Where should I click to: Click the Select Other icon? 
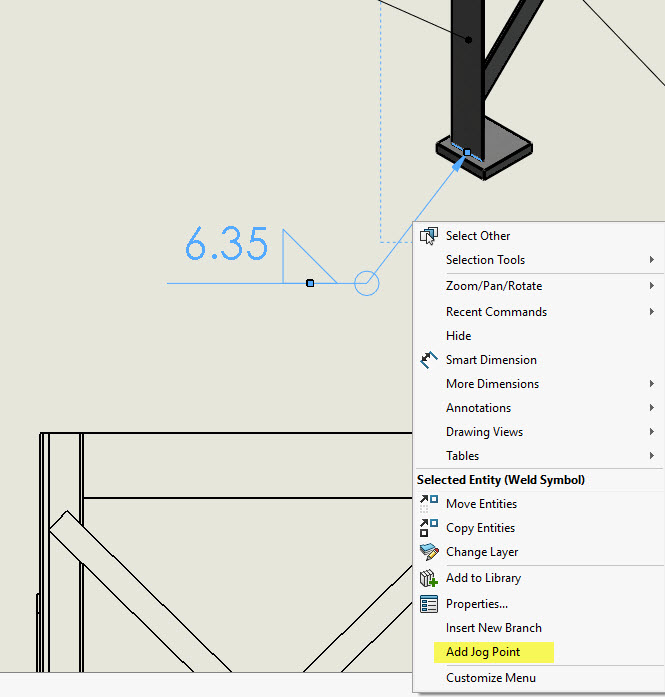tap(429, 236)
